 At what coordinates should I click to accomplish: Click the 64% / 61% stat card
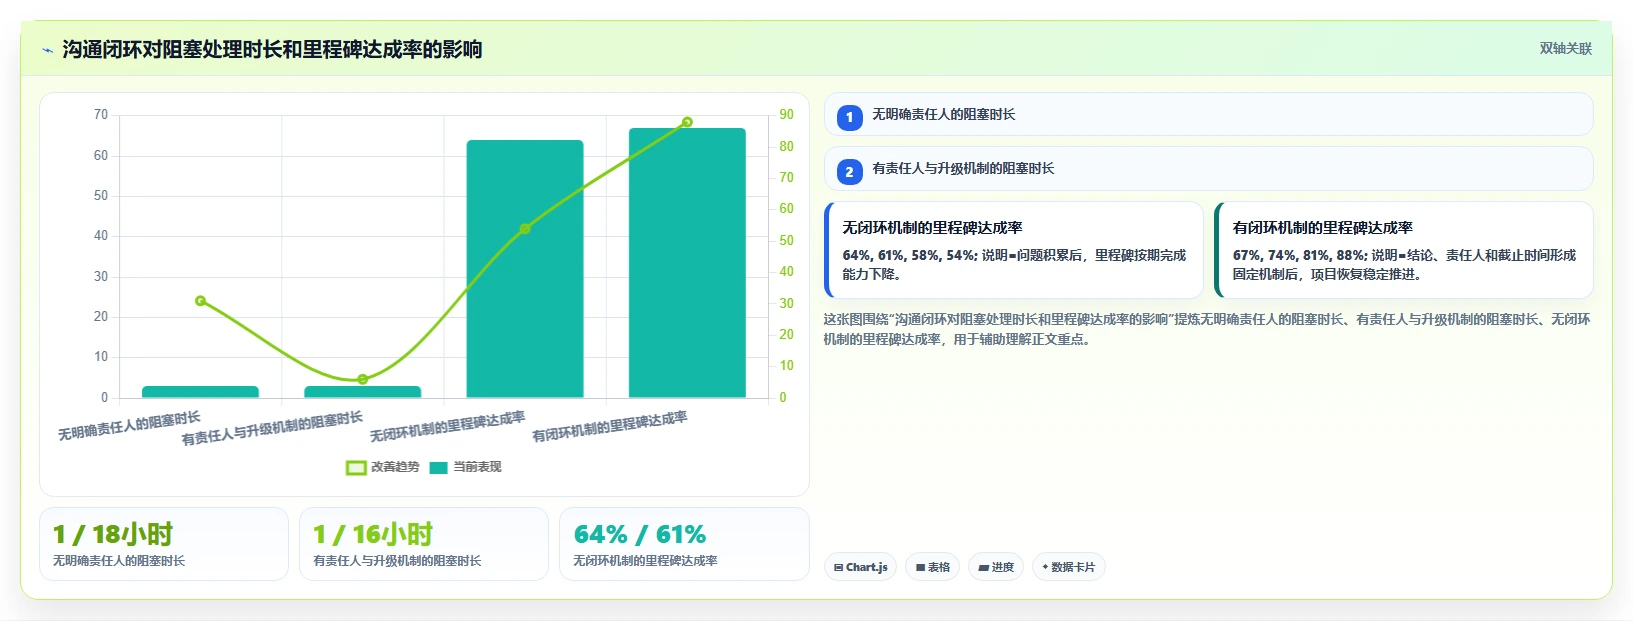pyautogui.click(x=684, y=544)
